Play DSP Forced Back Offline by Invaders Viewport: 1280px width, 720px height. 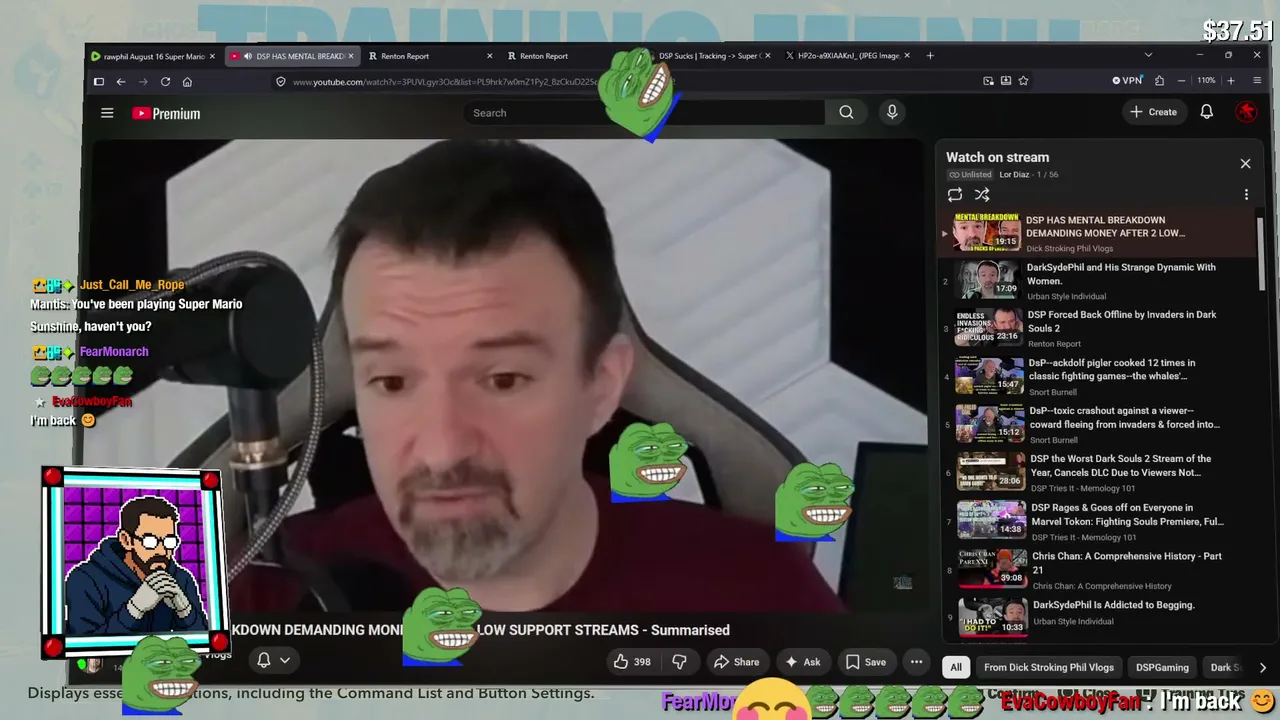(1099, 329)
